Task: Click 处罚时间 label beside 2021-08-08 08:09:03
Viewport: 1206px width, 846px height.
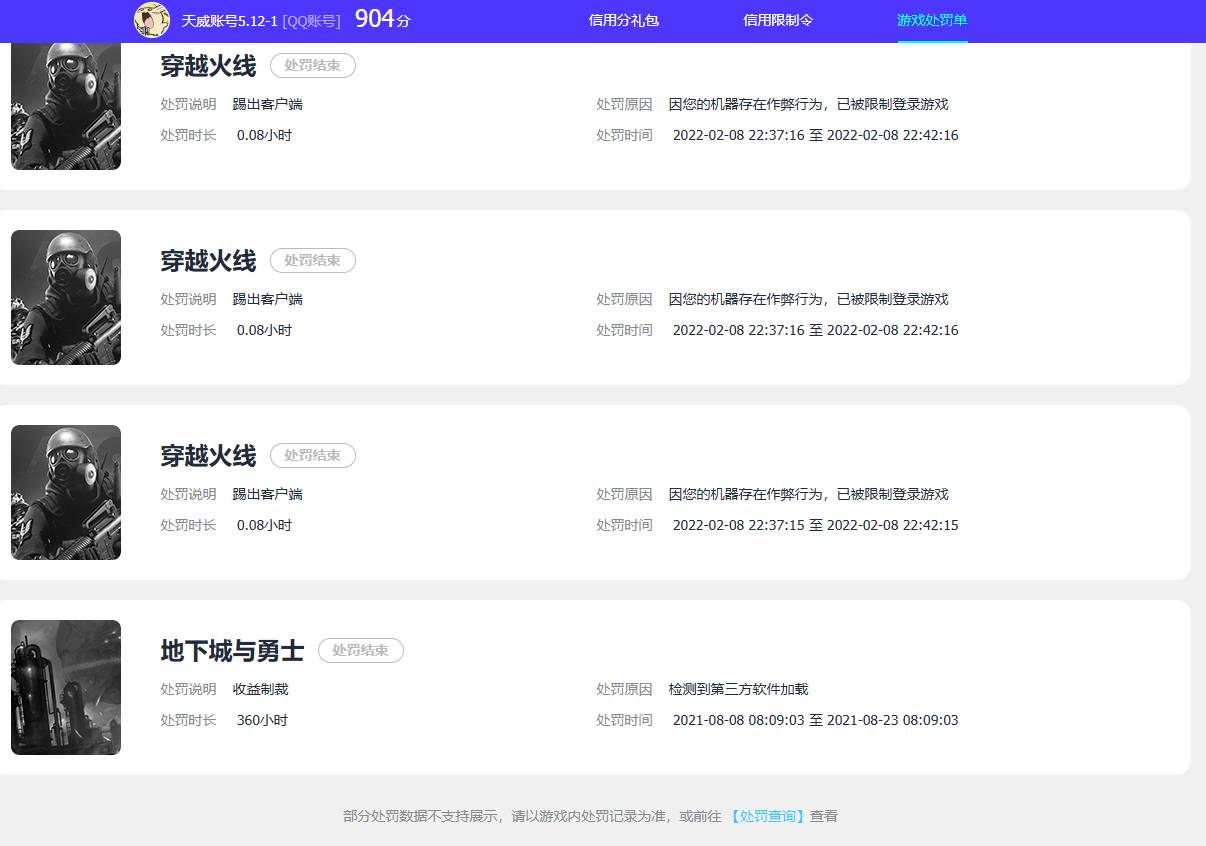Action: click(624, 720)
